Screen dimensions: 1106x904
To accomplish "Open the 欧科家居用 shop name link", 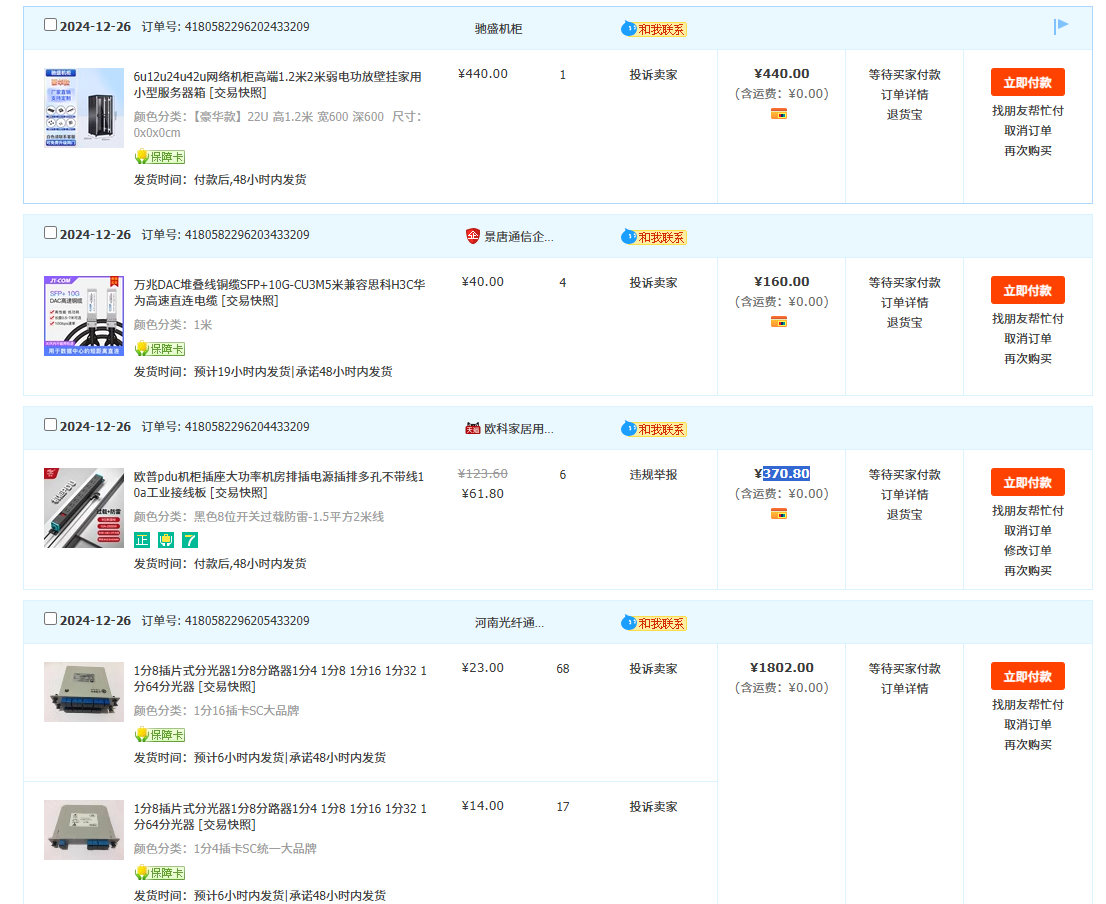I will pos(518,429).
